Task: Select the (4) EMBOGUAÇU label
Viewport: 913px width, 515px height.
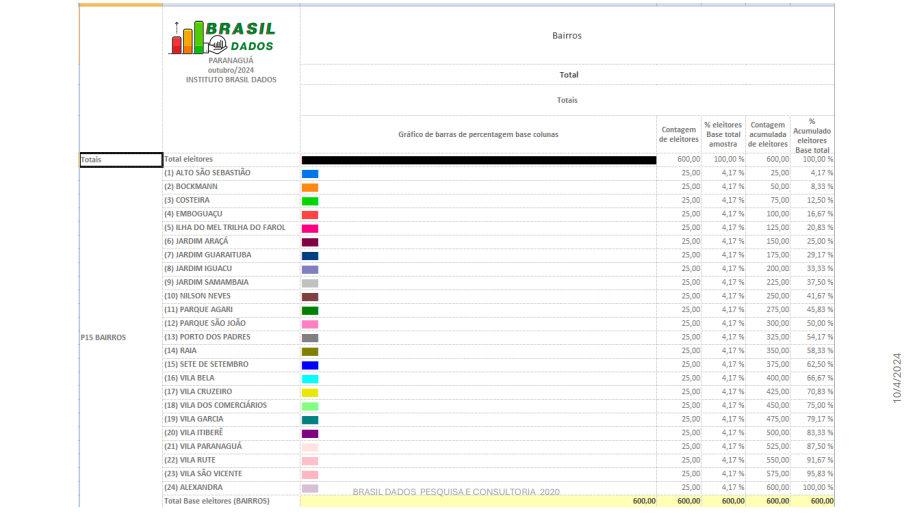Action: [x=193, y=214]
